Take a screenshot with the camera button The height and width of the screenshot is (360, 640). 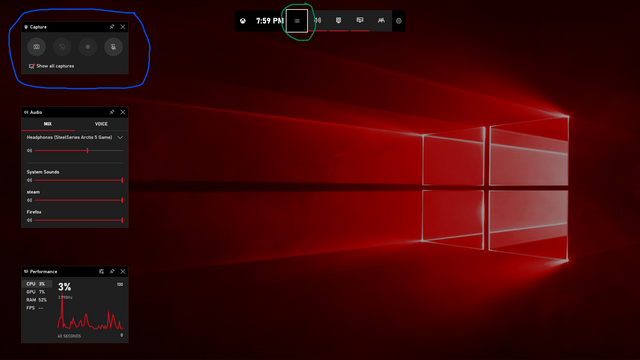[x=36, y=47]
